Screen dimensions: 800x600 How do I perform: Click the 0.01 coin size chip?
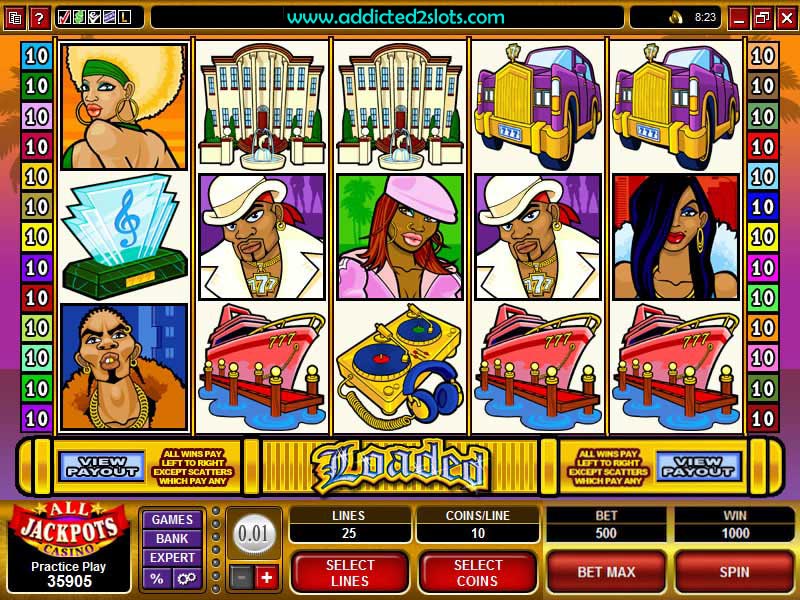pos(254,534)
